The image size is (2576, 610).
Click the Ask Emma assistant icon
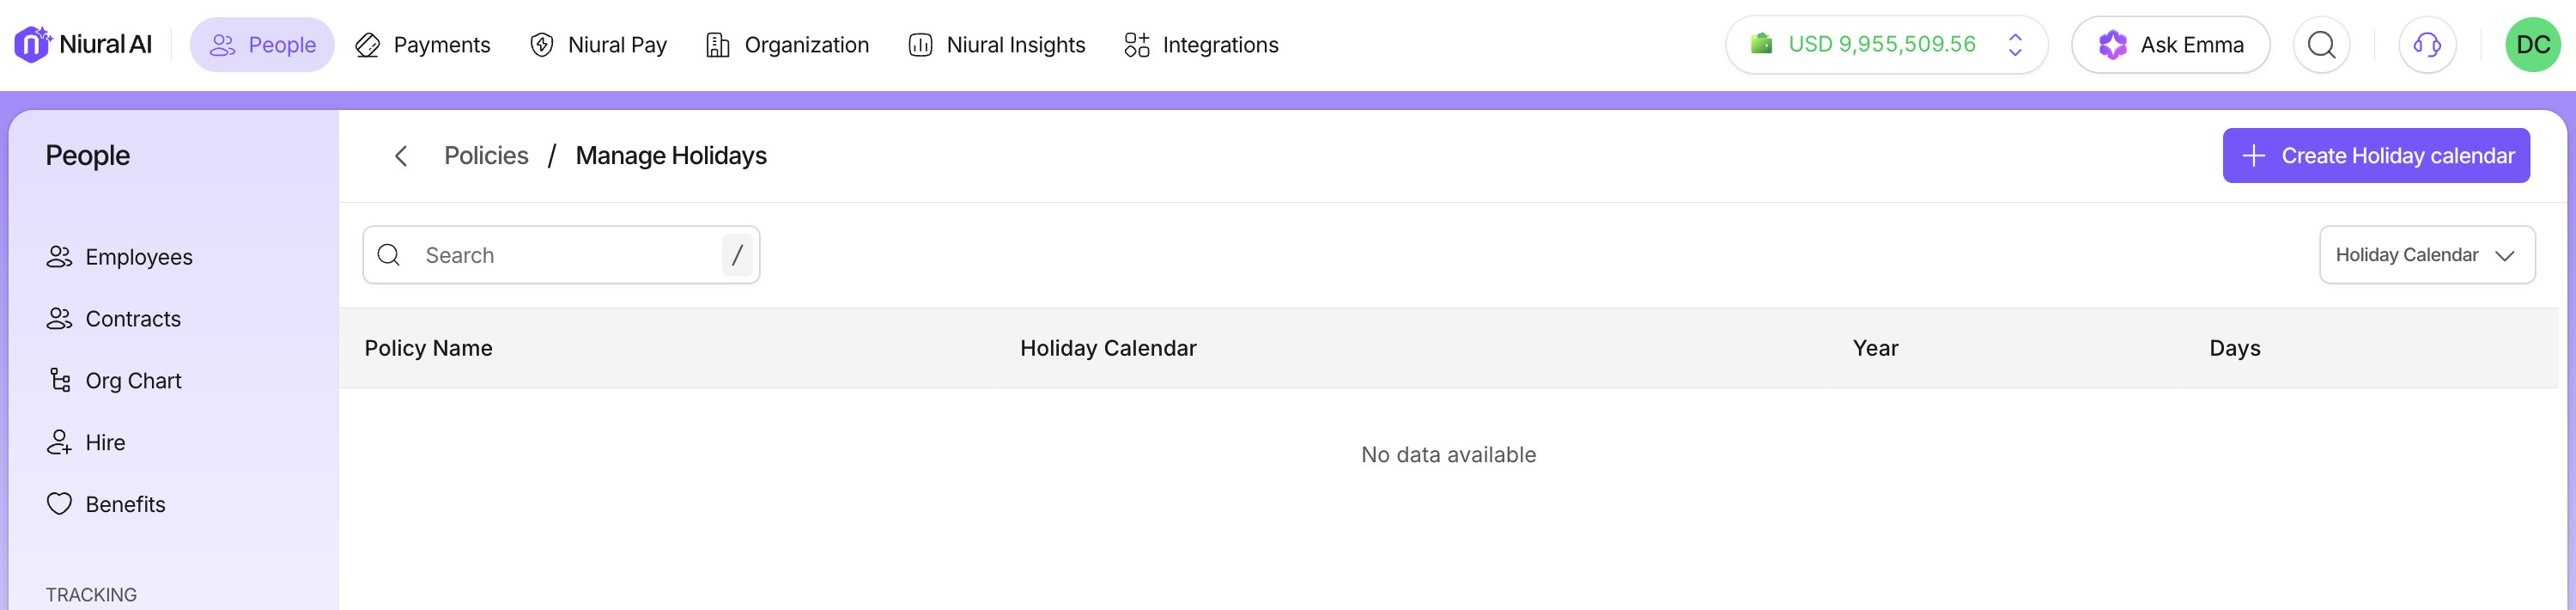point(2111,45)
